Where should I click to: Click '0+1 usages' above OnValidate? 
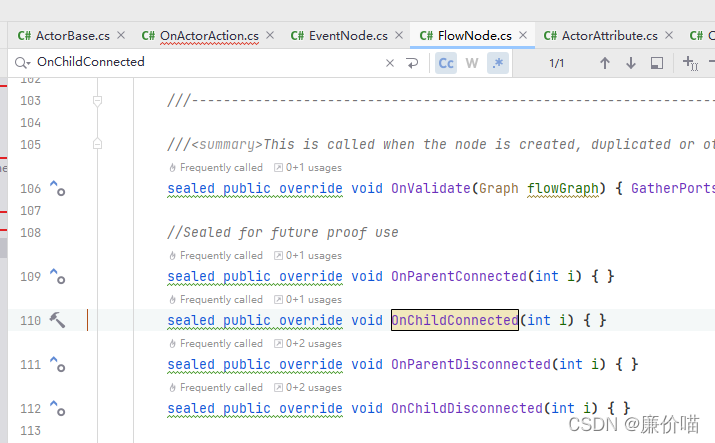[x=308, y=168]
